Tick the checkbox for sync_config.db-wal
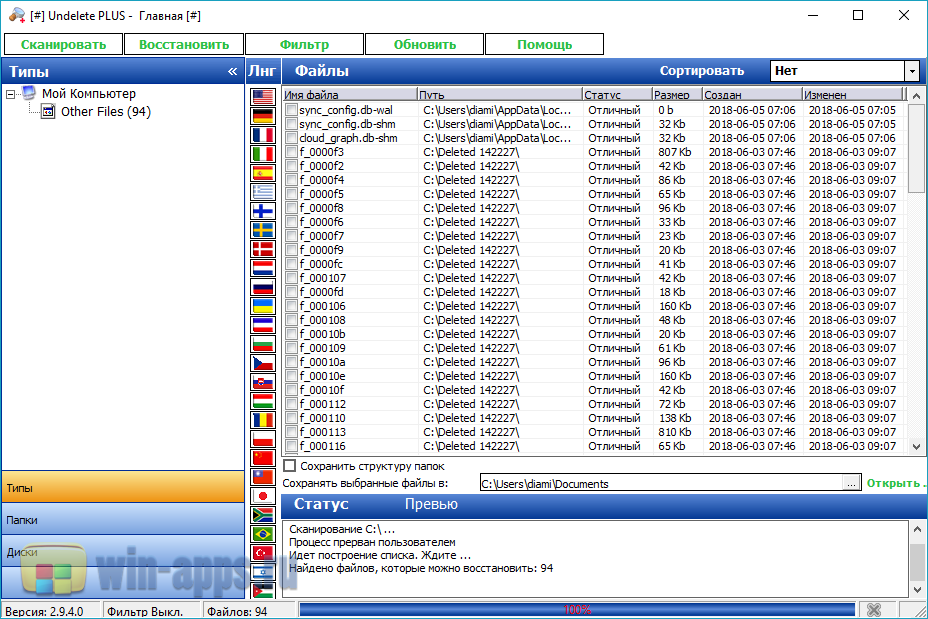This screenshot has height=619, width=928. tap(291, 110)
